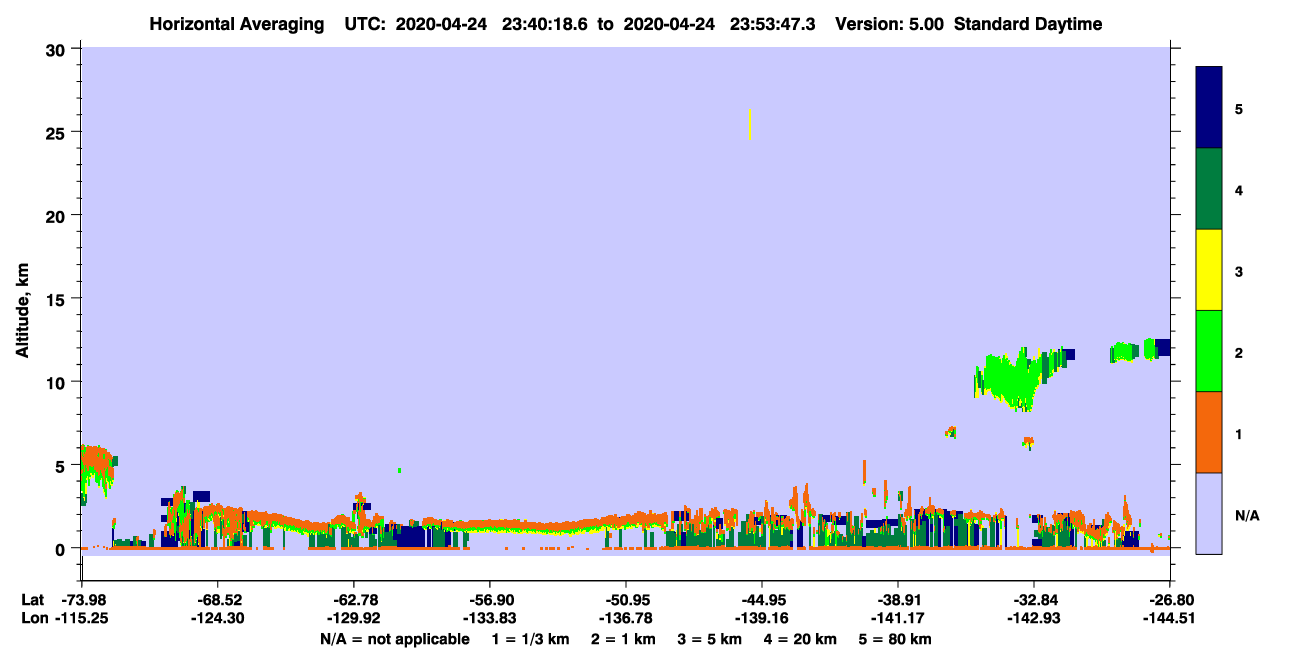
Task: Click the lavender N/A color bar segment
Action: (1209, 513)
